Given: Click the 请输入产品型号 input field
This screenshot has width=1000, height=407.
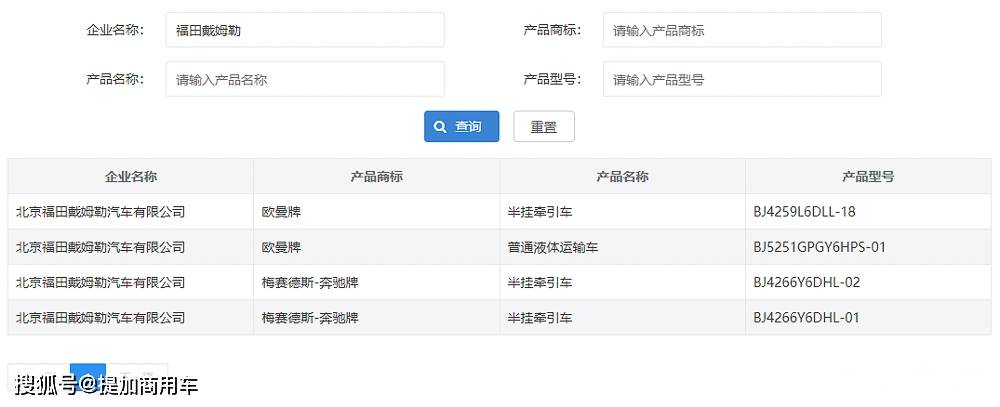Looking at the screenshot, I should pos(741,79).
